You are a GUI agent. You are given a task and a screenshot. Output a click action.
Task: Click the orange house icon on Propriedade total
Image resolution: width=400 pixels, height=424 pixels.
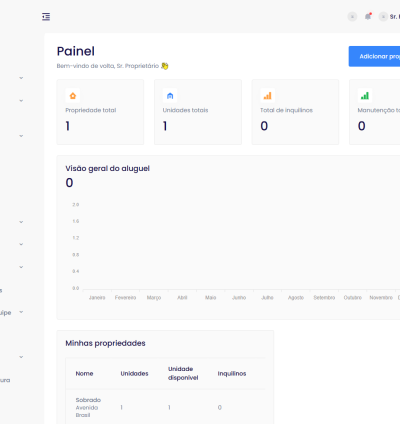pyautogui.click(x=73, y=96)
